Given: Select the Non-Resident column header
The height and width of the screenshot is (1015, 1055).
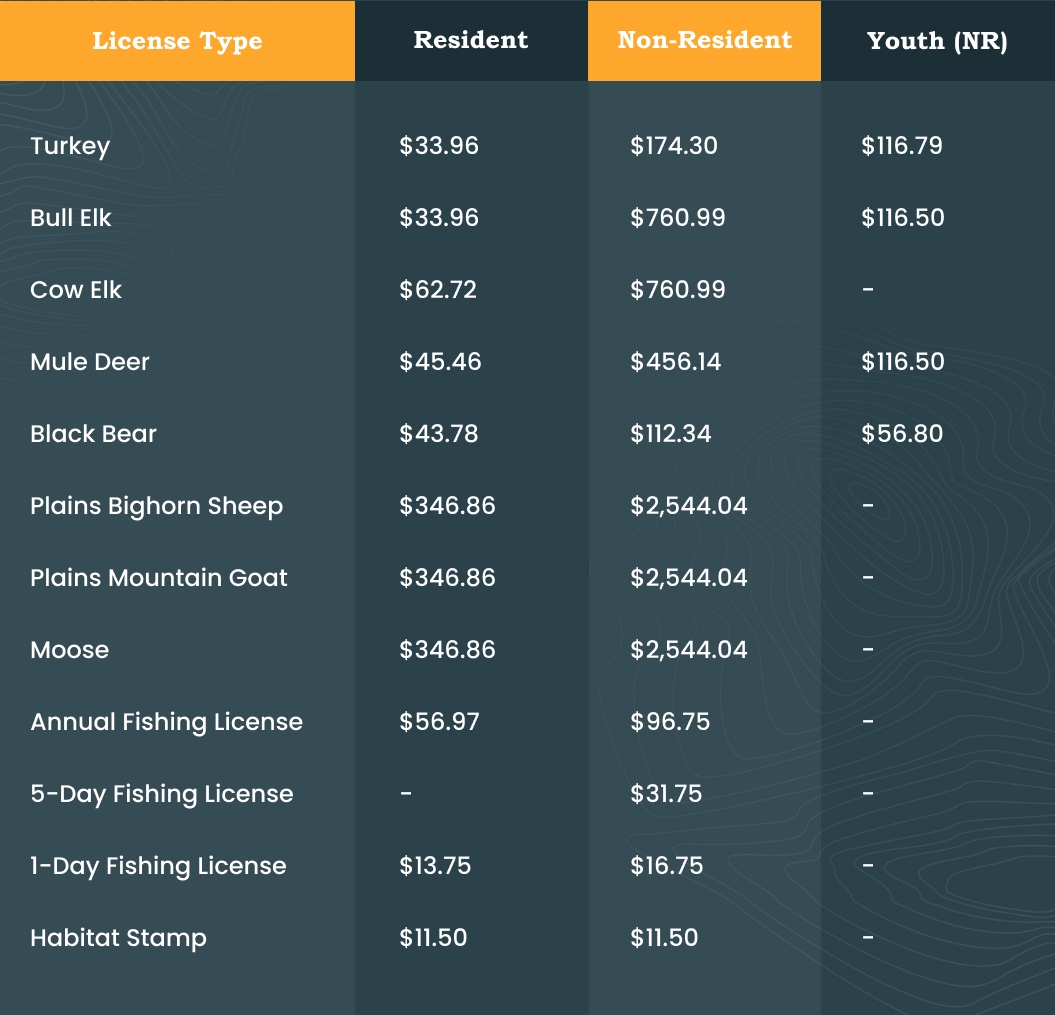Looking at the screenshot, I should (704, 40).
